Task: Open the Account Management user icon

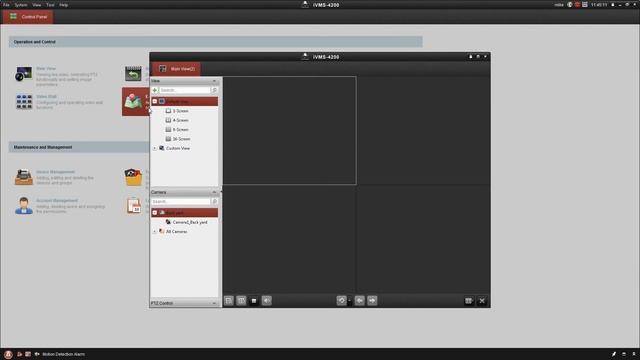Action: pyautogui.click(x=24, y=205)
